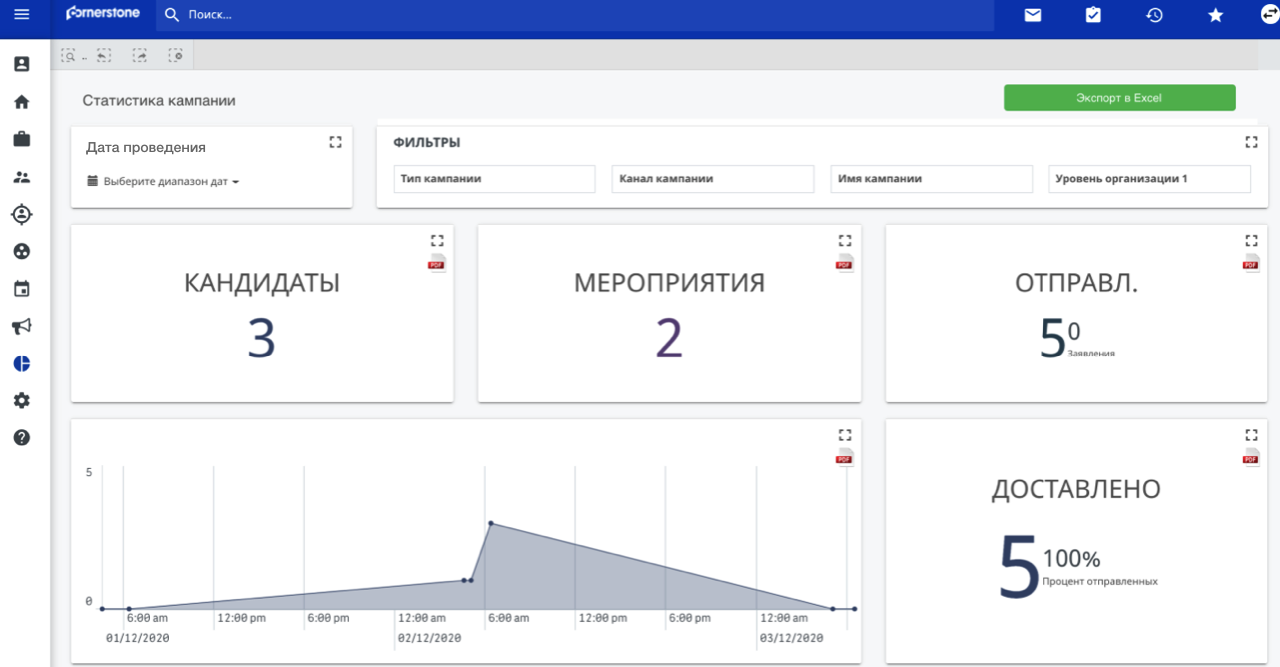Open the 'Выберите диапазон дат' dropdown
Viewport: 1280px width, 667px height.
click(163, 182)
